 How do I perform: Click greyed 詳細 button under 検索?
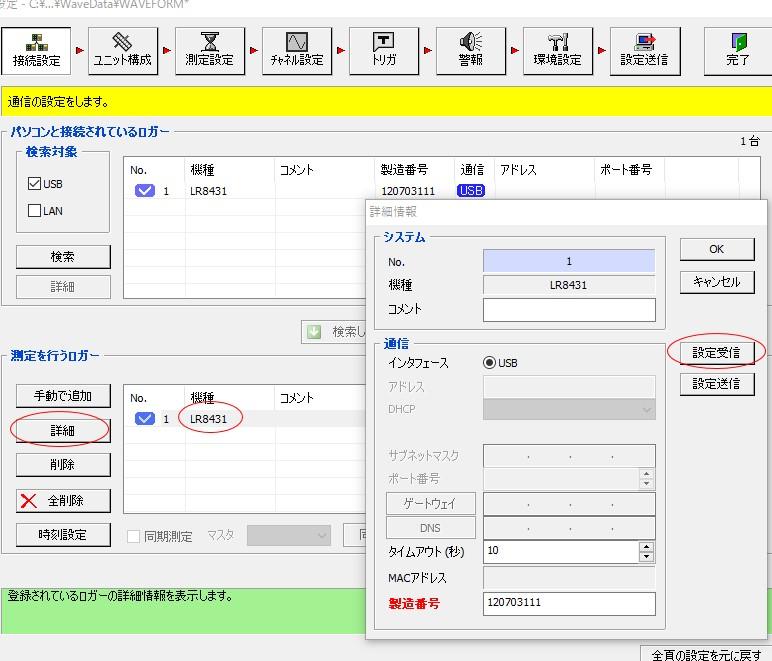click(63, 286)
